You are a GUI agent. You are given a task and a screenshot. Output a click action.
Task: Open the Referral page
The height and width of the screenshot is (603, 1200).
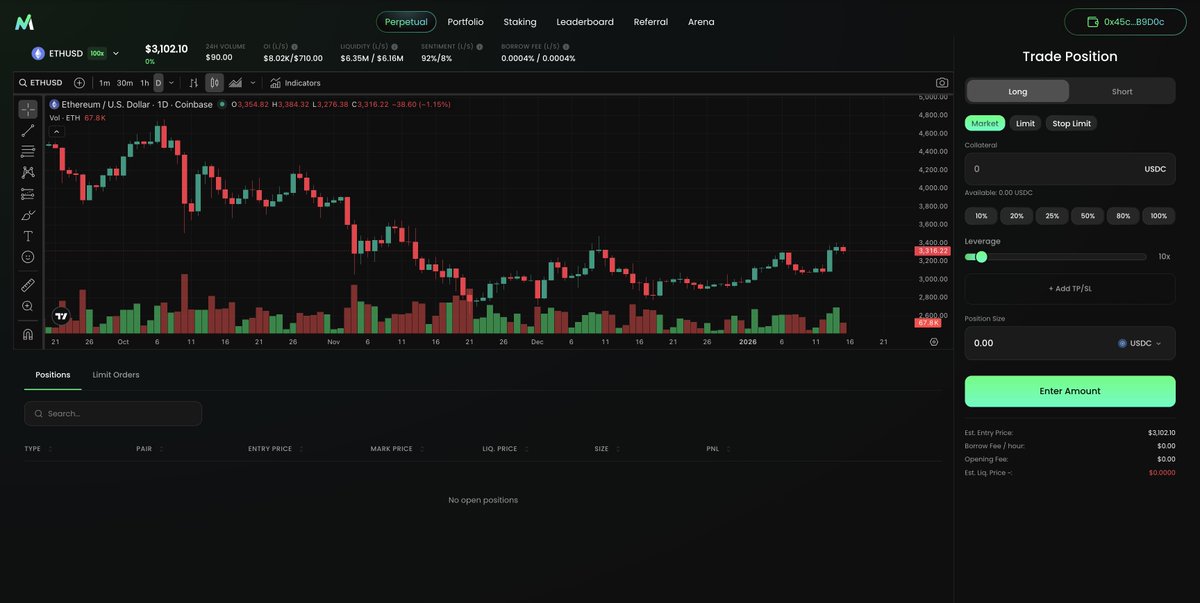pos(651,22)
